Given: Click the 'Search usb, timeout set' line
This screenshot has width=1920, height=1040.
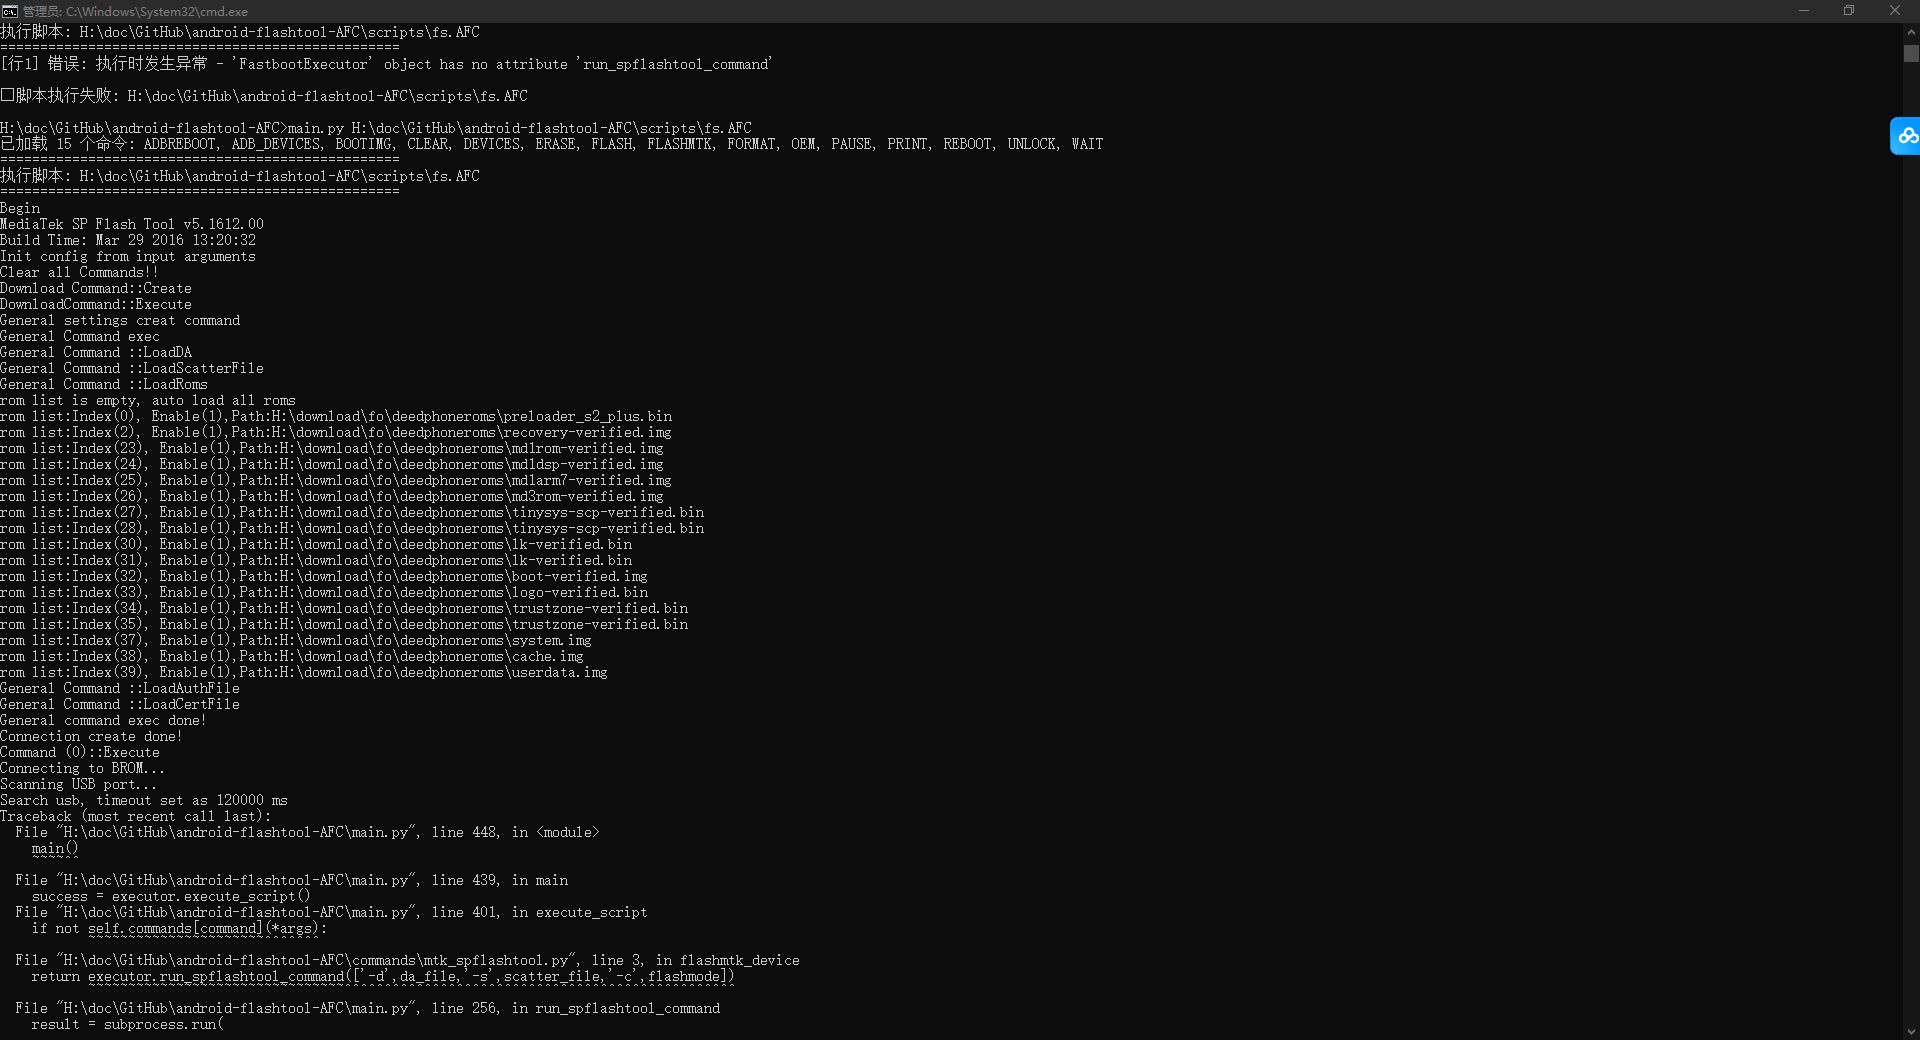Looking at the screenshot, I should point(144,801).
